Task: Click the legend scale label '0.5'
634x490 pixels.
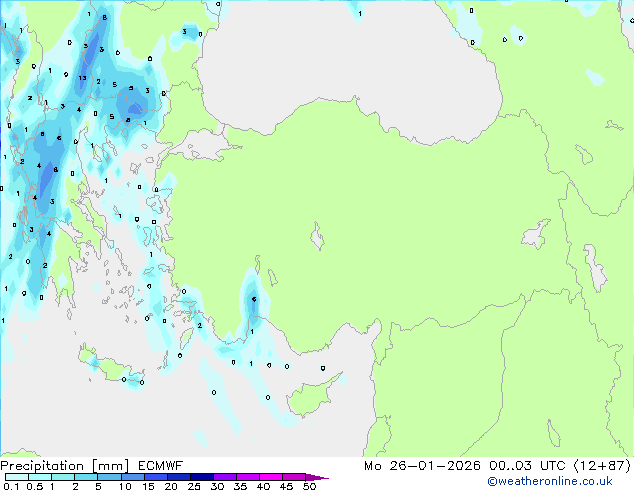Action: 34,486
